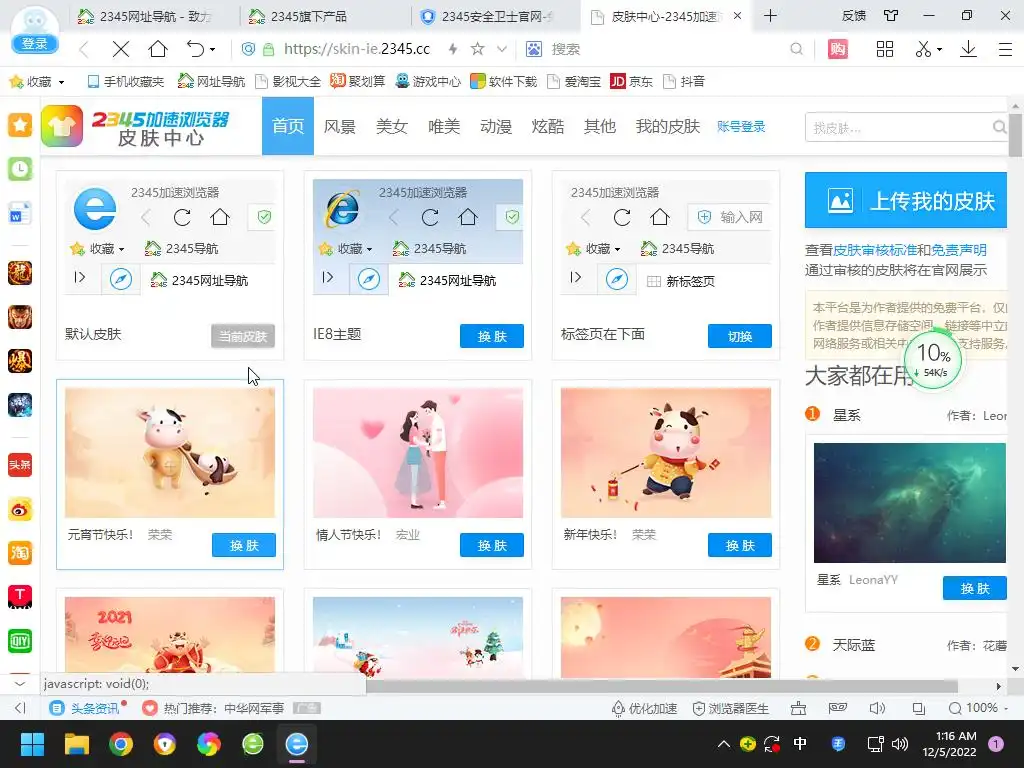
Task: Open the downloads arrow icon
Action: click(x=968, y=49)
